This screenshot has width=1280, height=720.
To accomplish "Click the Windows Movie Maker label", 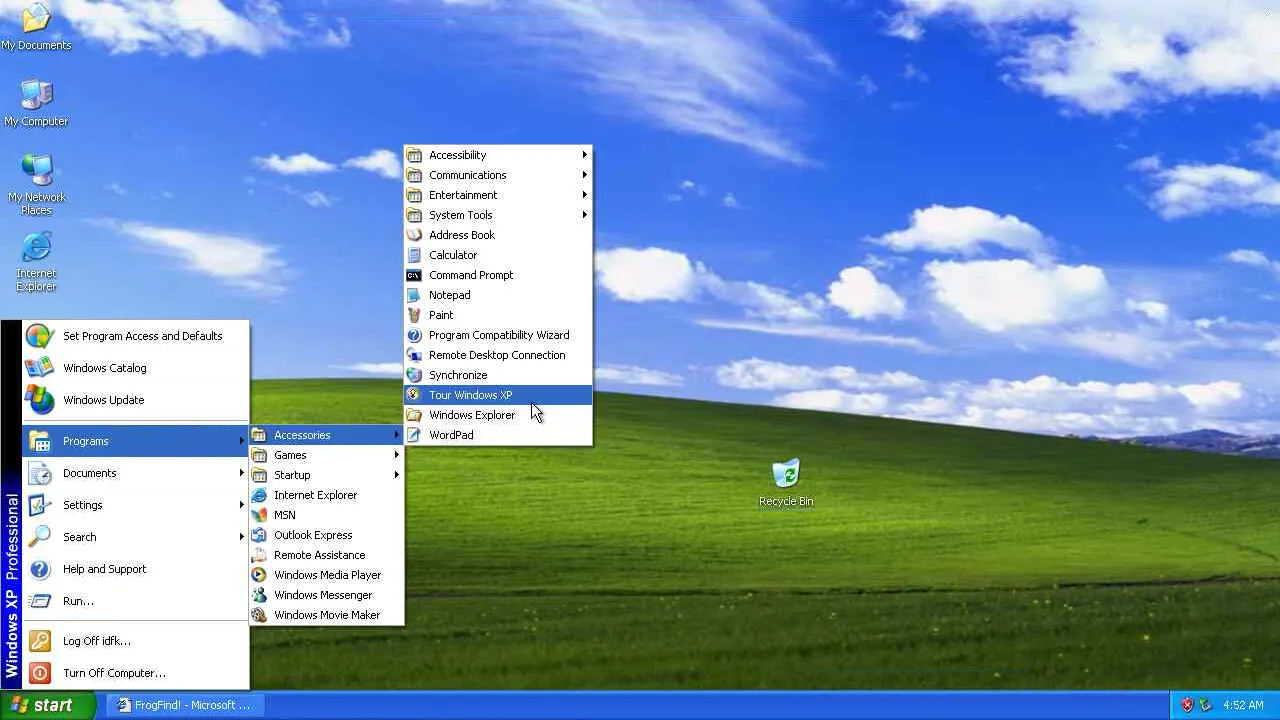I will coord(327,615).
